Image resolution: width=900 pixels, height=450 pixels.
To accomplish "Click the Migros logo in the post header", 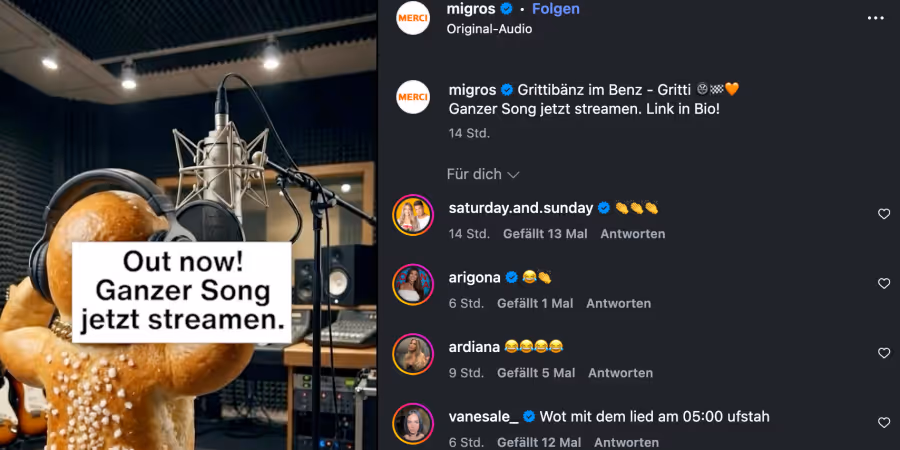I will 413,18.
